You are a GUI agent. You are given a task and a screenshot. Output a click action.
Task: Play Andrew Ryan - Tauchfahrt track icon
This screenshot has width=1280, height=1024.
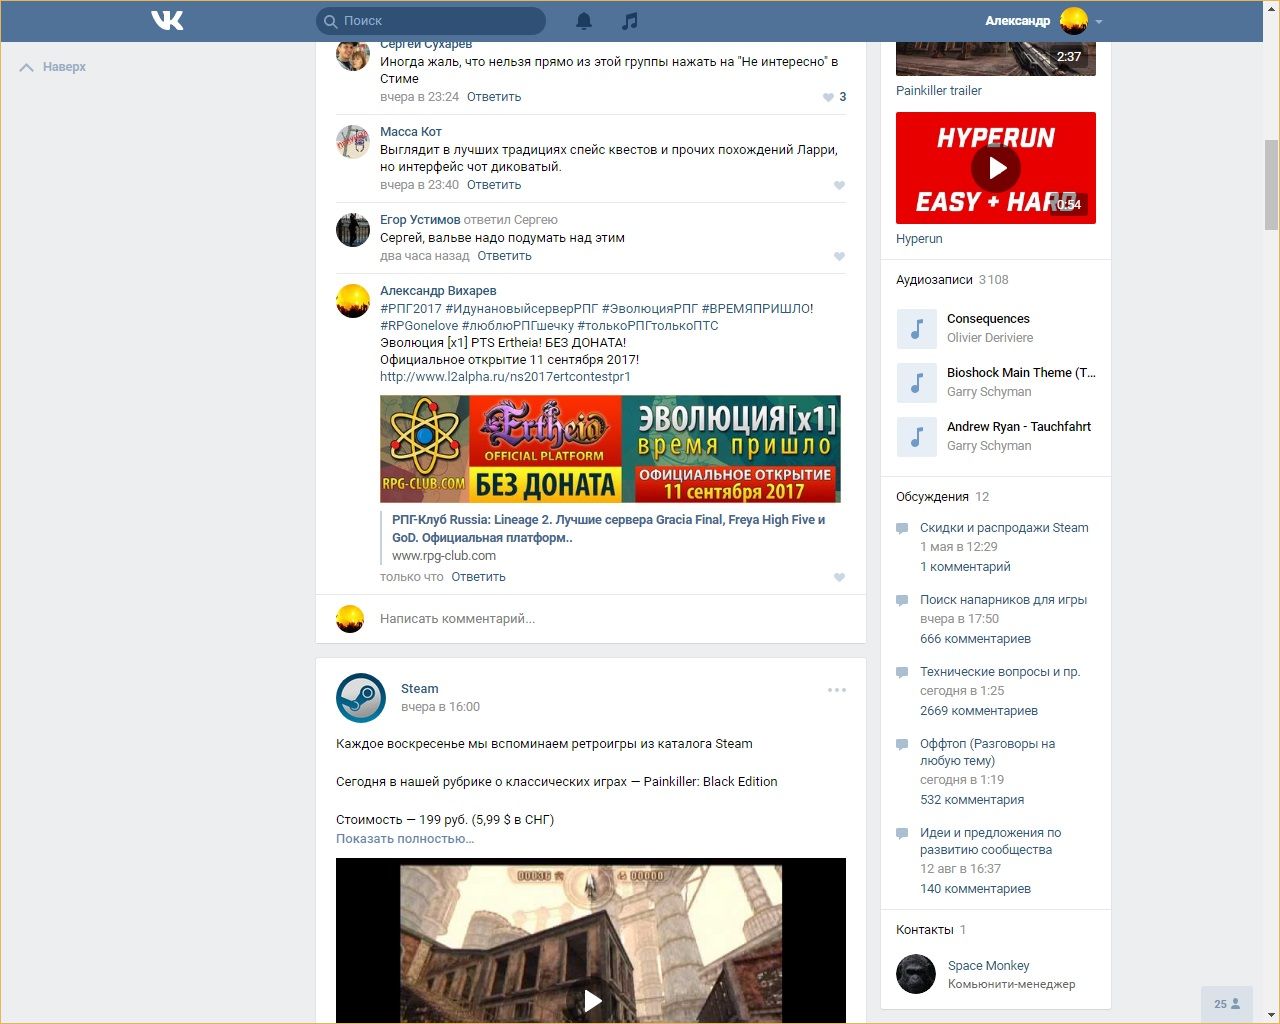tap(916, 436)
